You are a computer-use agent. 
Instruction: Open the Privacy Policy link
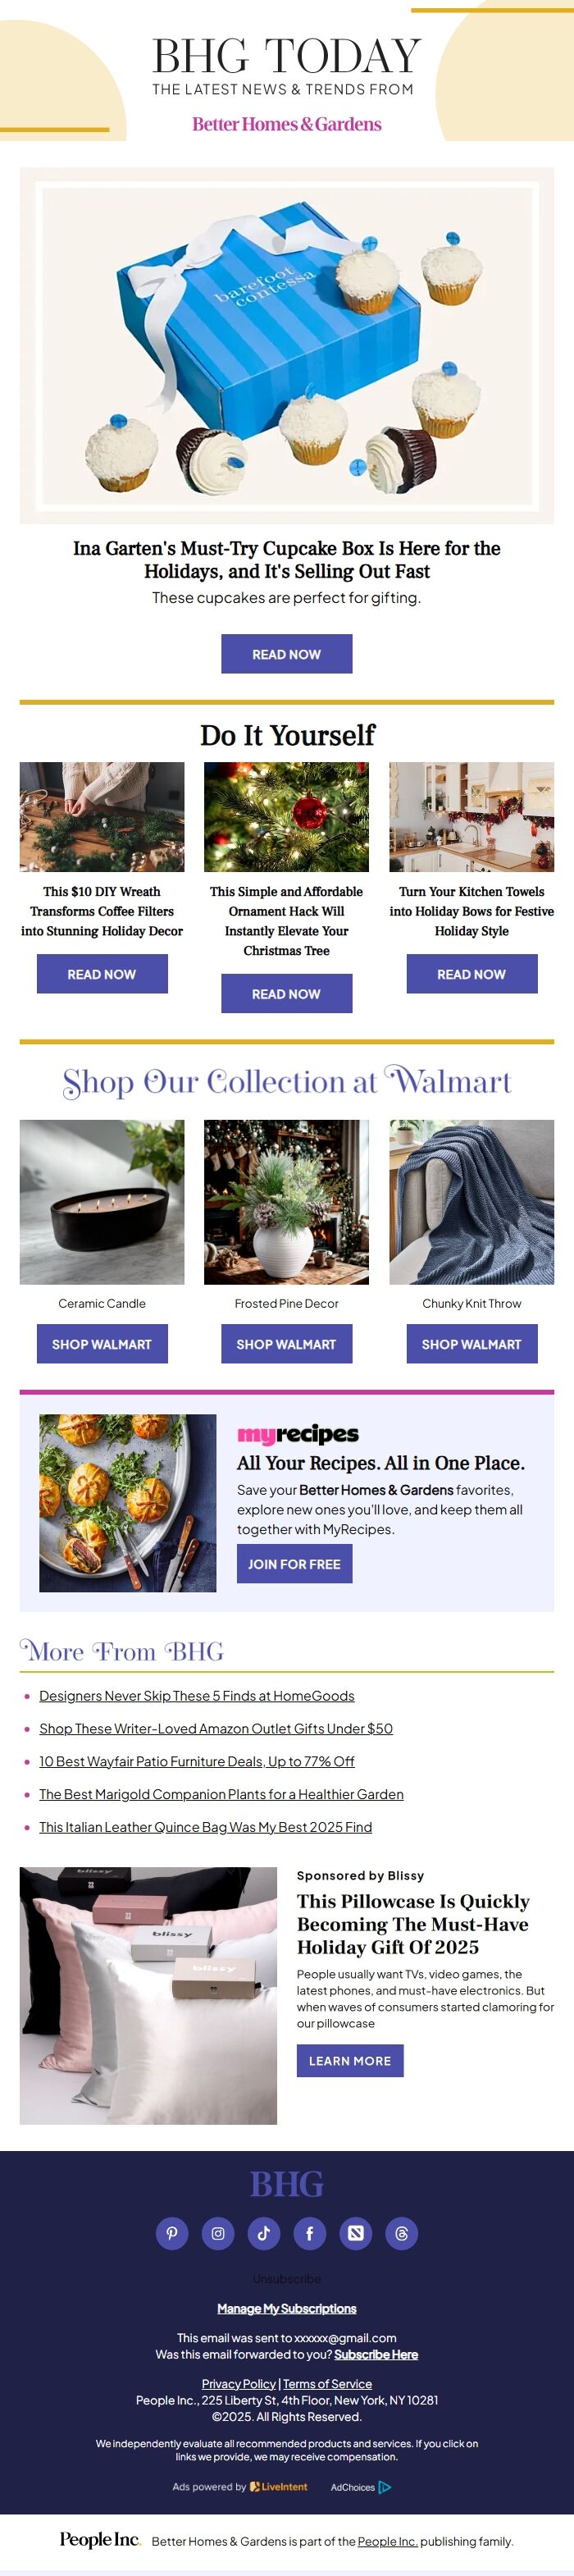tap(239, 2384)
